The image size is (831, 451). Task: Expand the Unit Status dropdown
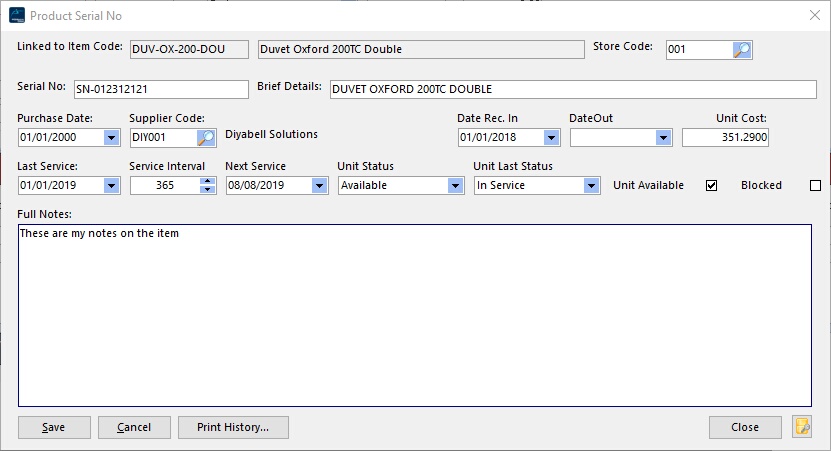[x=455, y=185]
